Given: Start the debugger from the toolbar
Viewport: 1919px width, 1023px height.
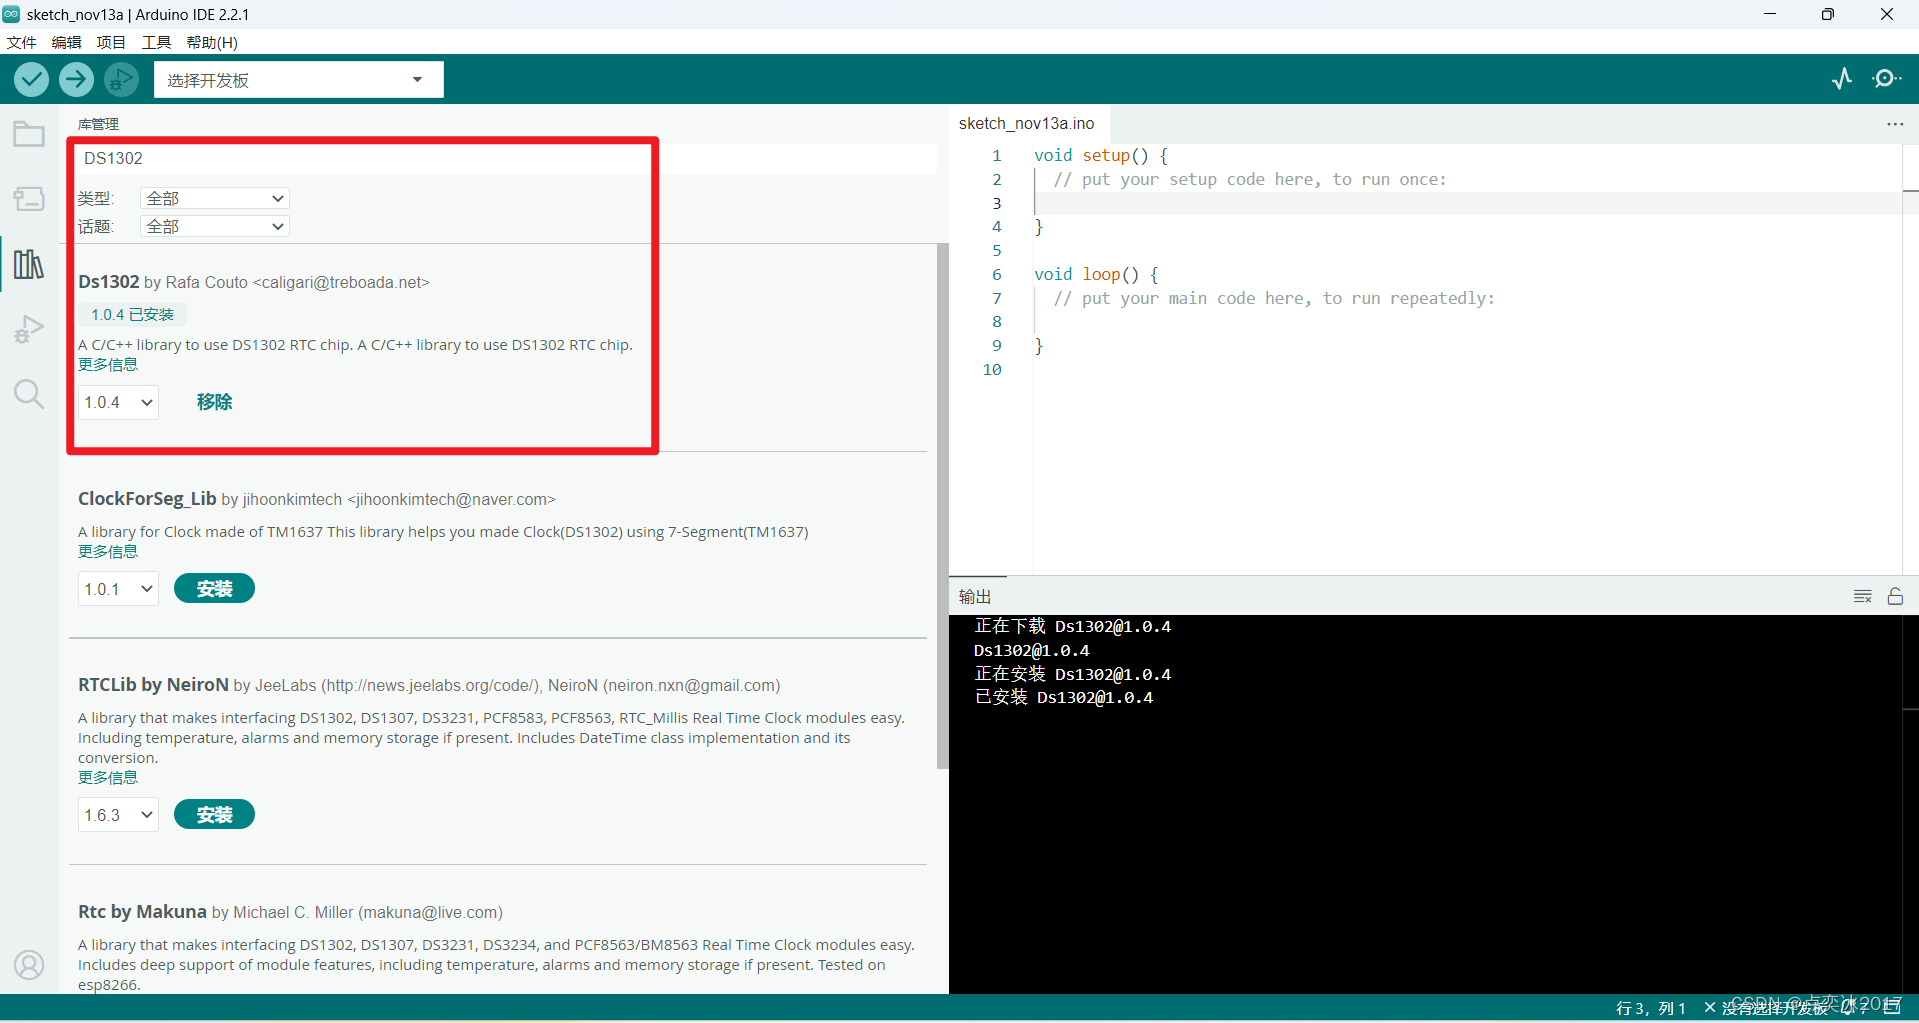Looking at the screenshot, I should coord(121,79).
